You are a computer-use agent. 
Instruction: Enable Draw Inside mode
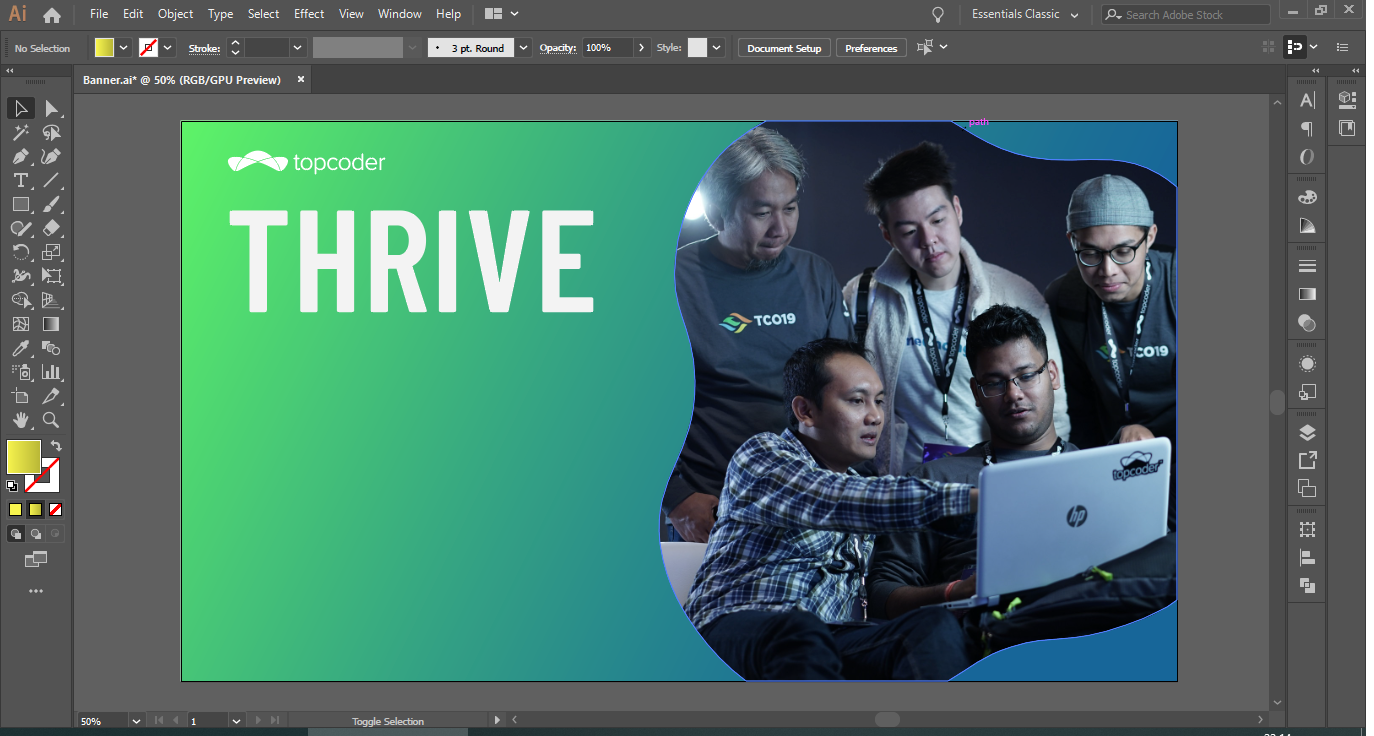(56, 534)
